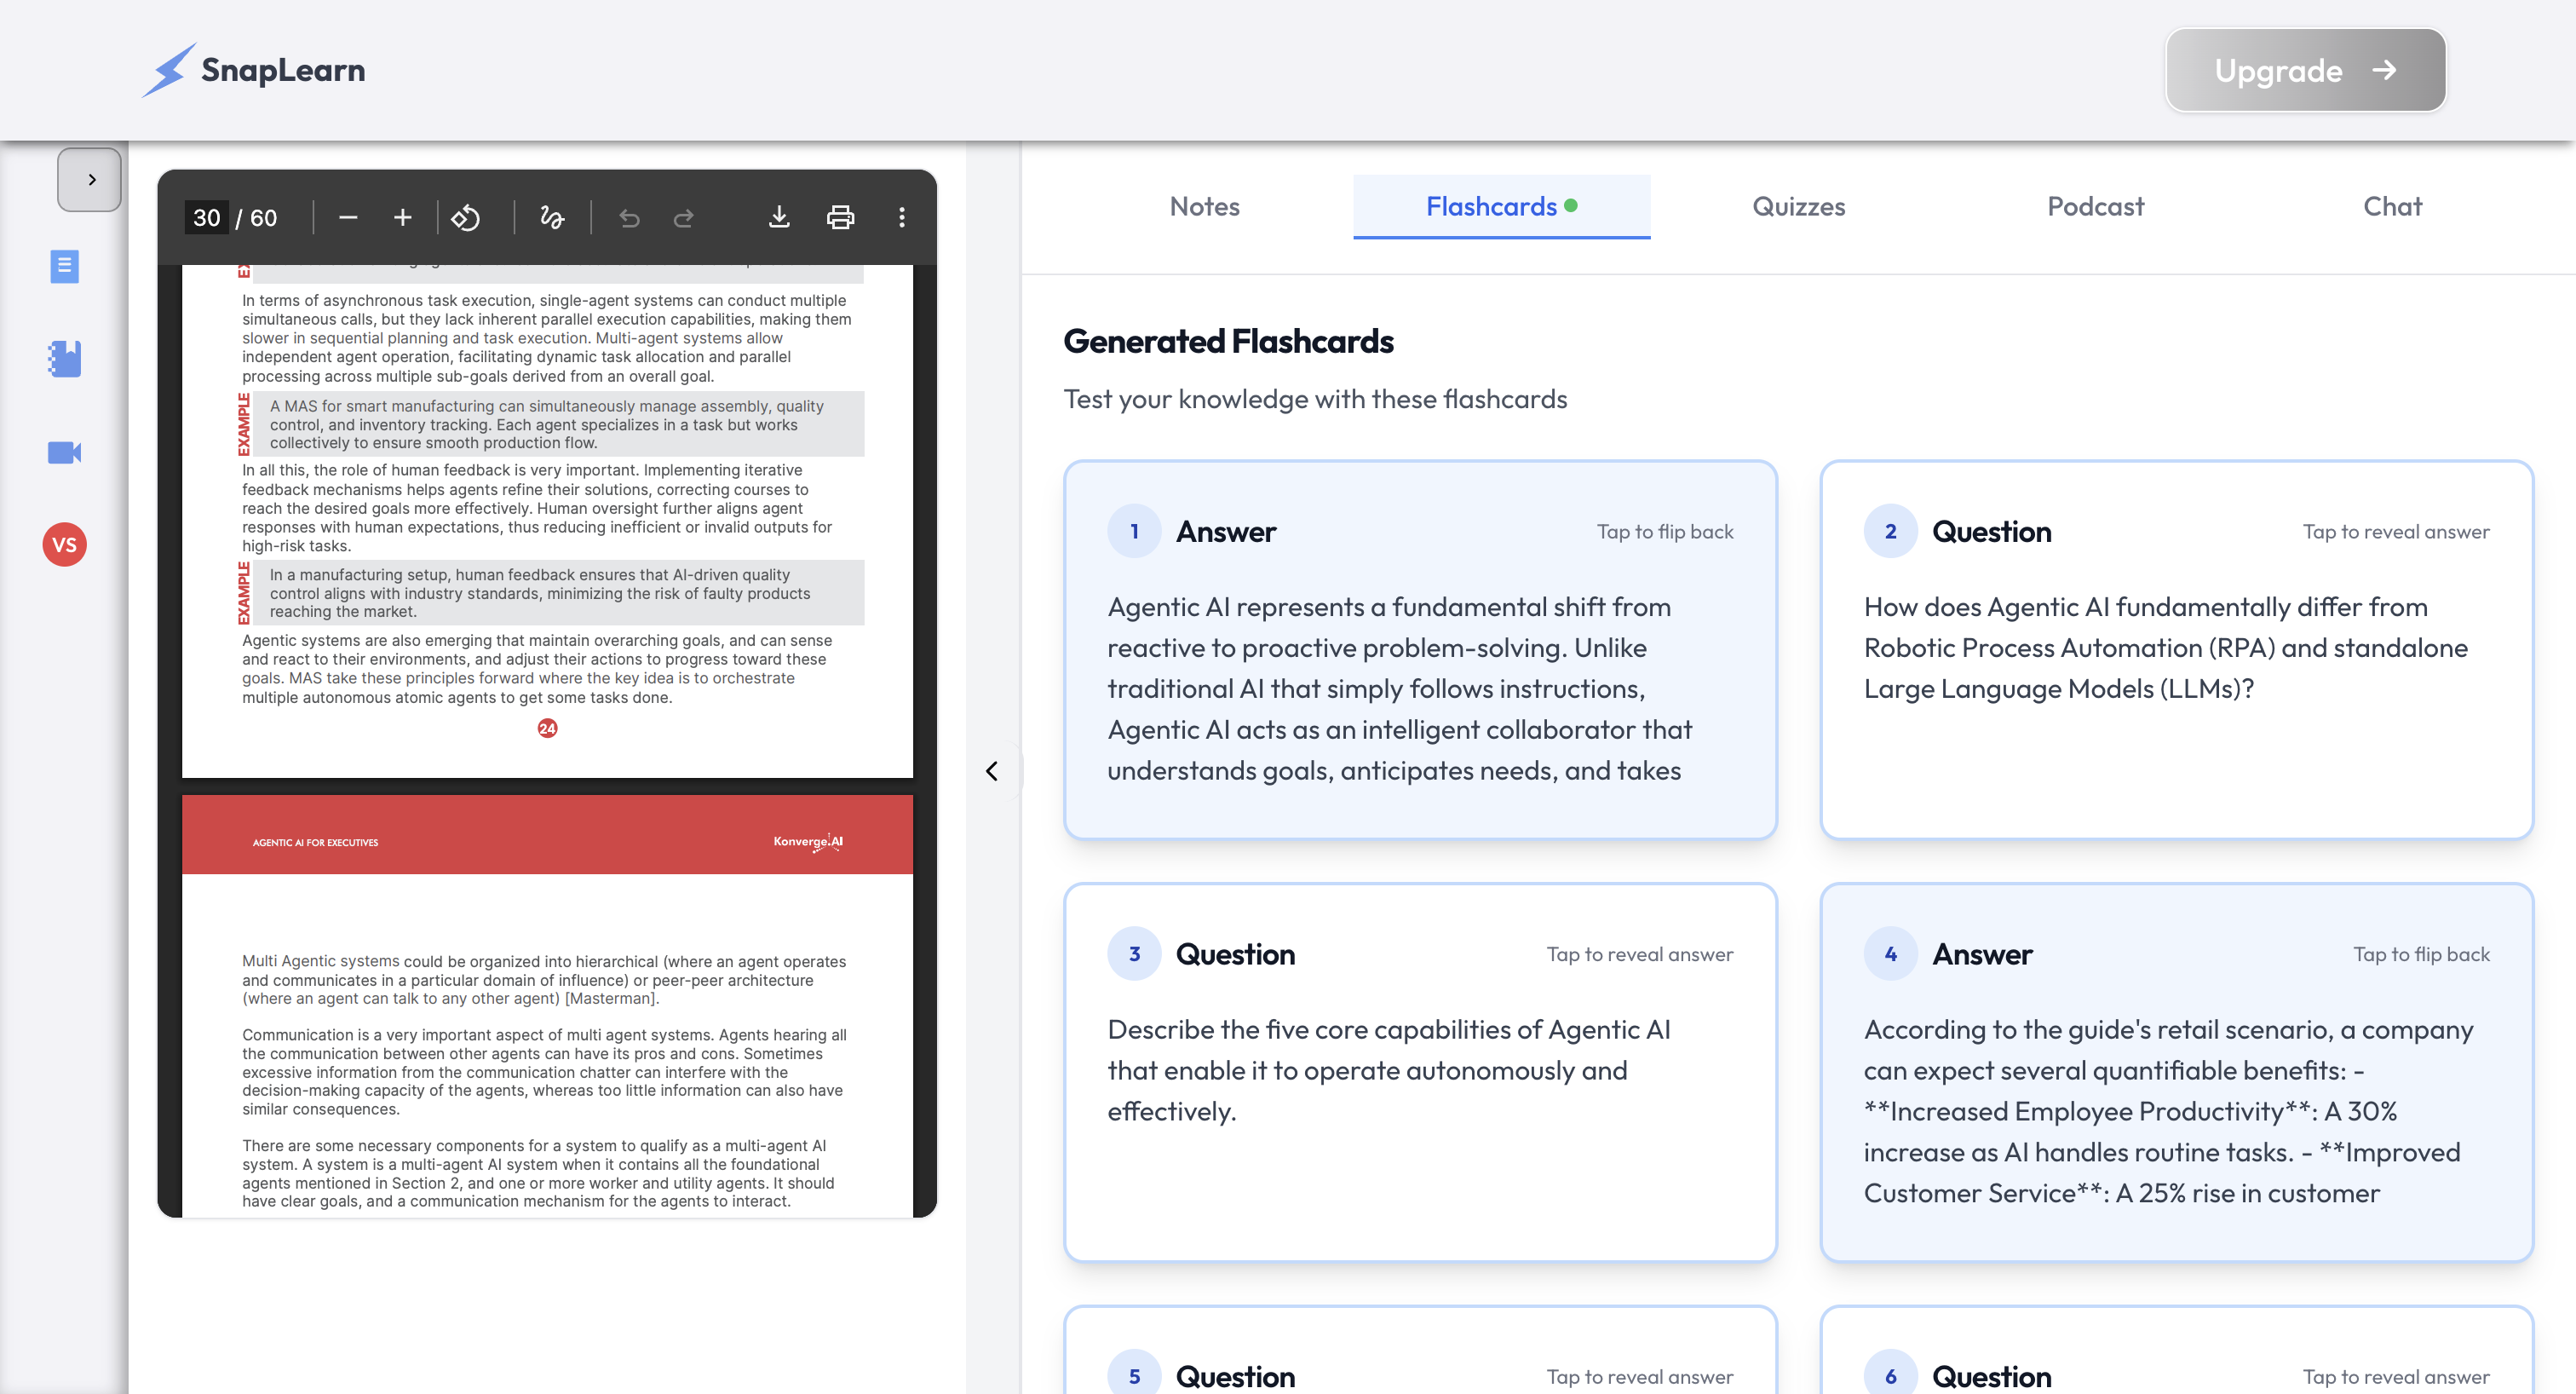Print the PDF document
This screenshot has height=1394, width=2576.
click(x=840, y=218)
